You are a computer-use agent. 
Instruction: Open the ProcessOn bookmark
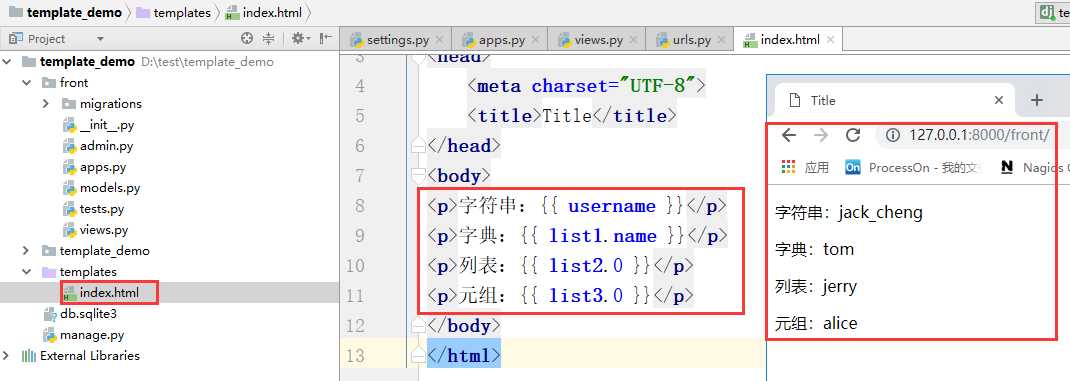912,167
